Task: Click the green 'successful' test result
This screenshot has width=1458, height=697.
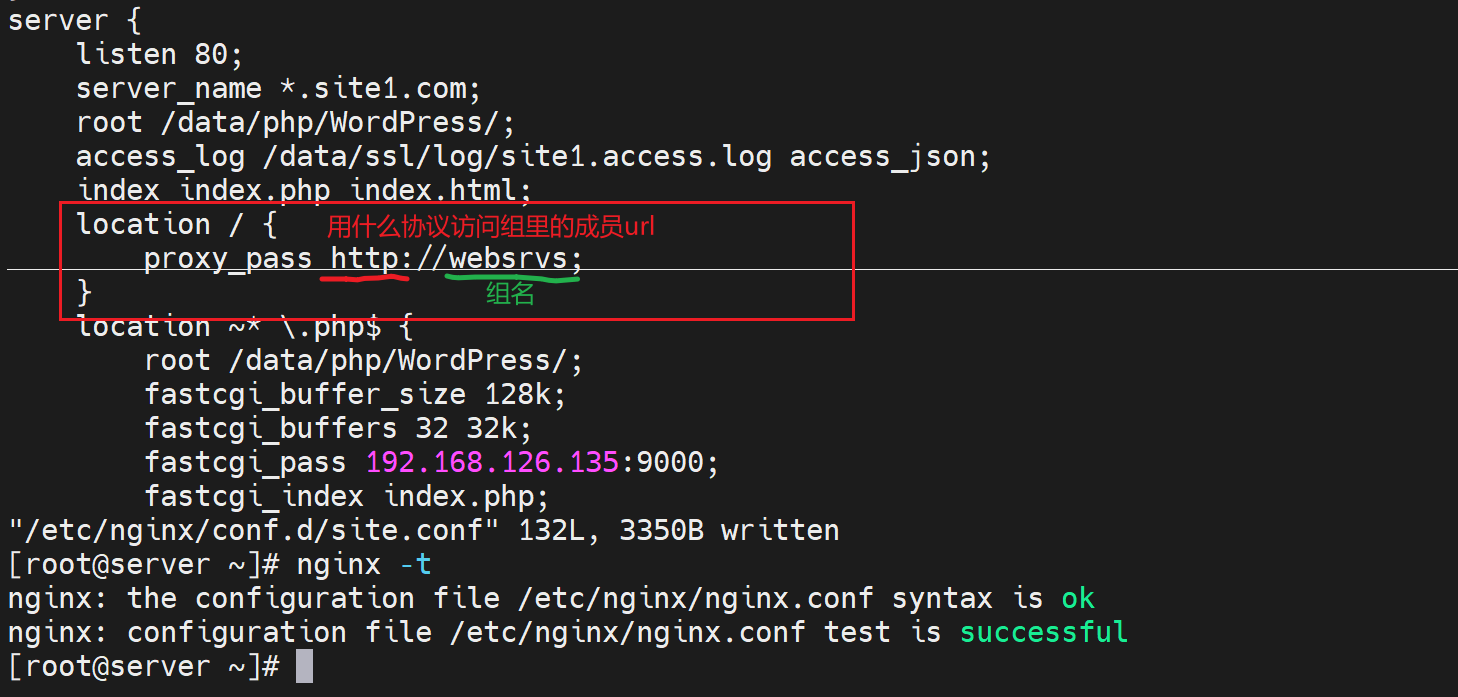Action: click(1043, 632)
